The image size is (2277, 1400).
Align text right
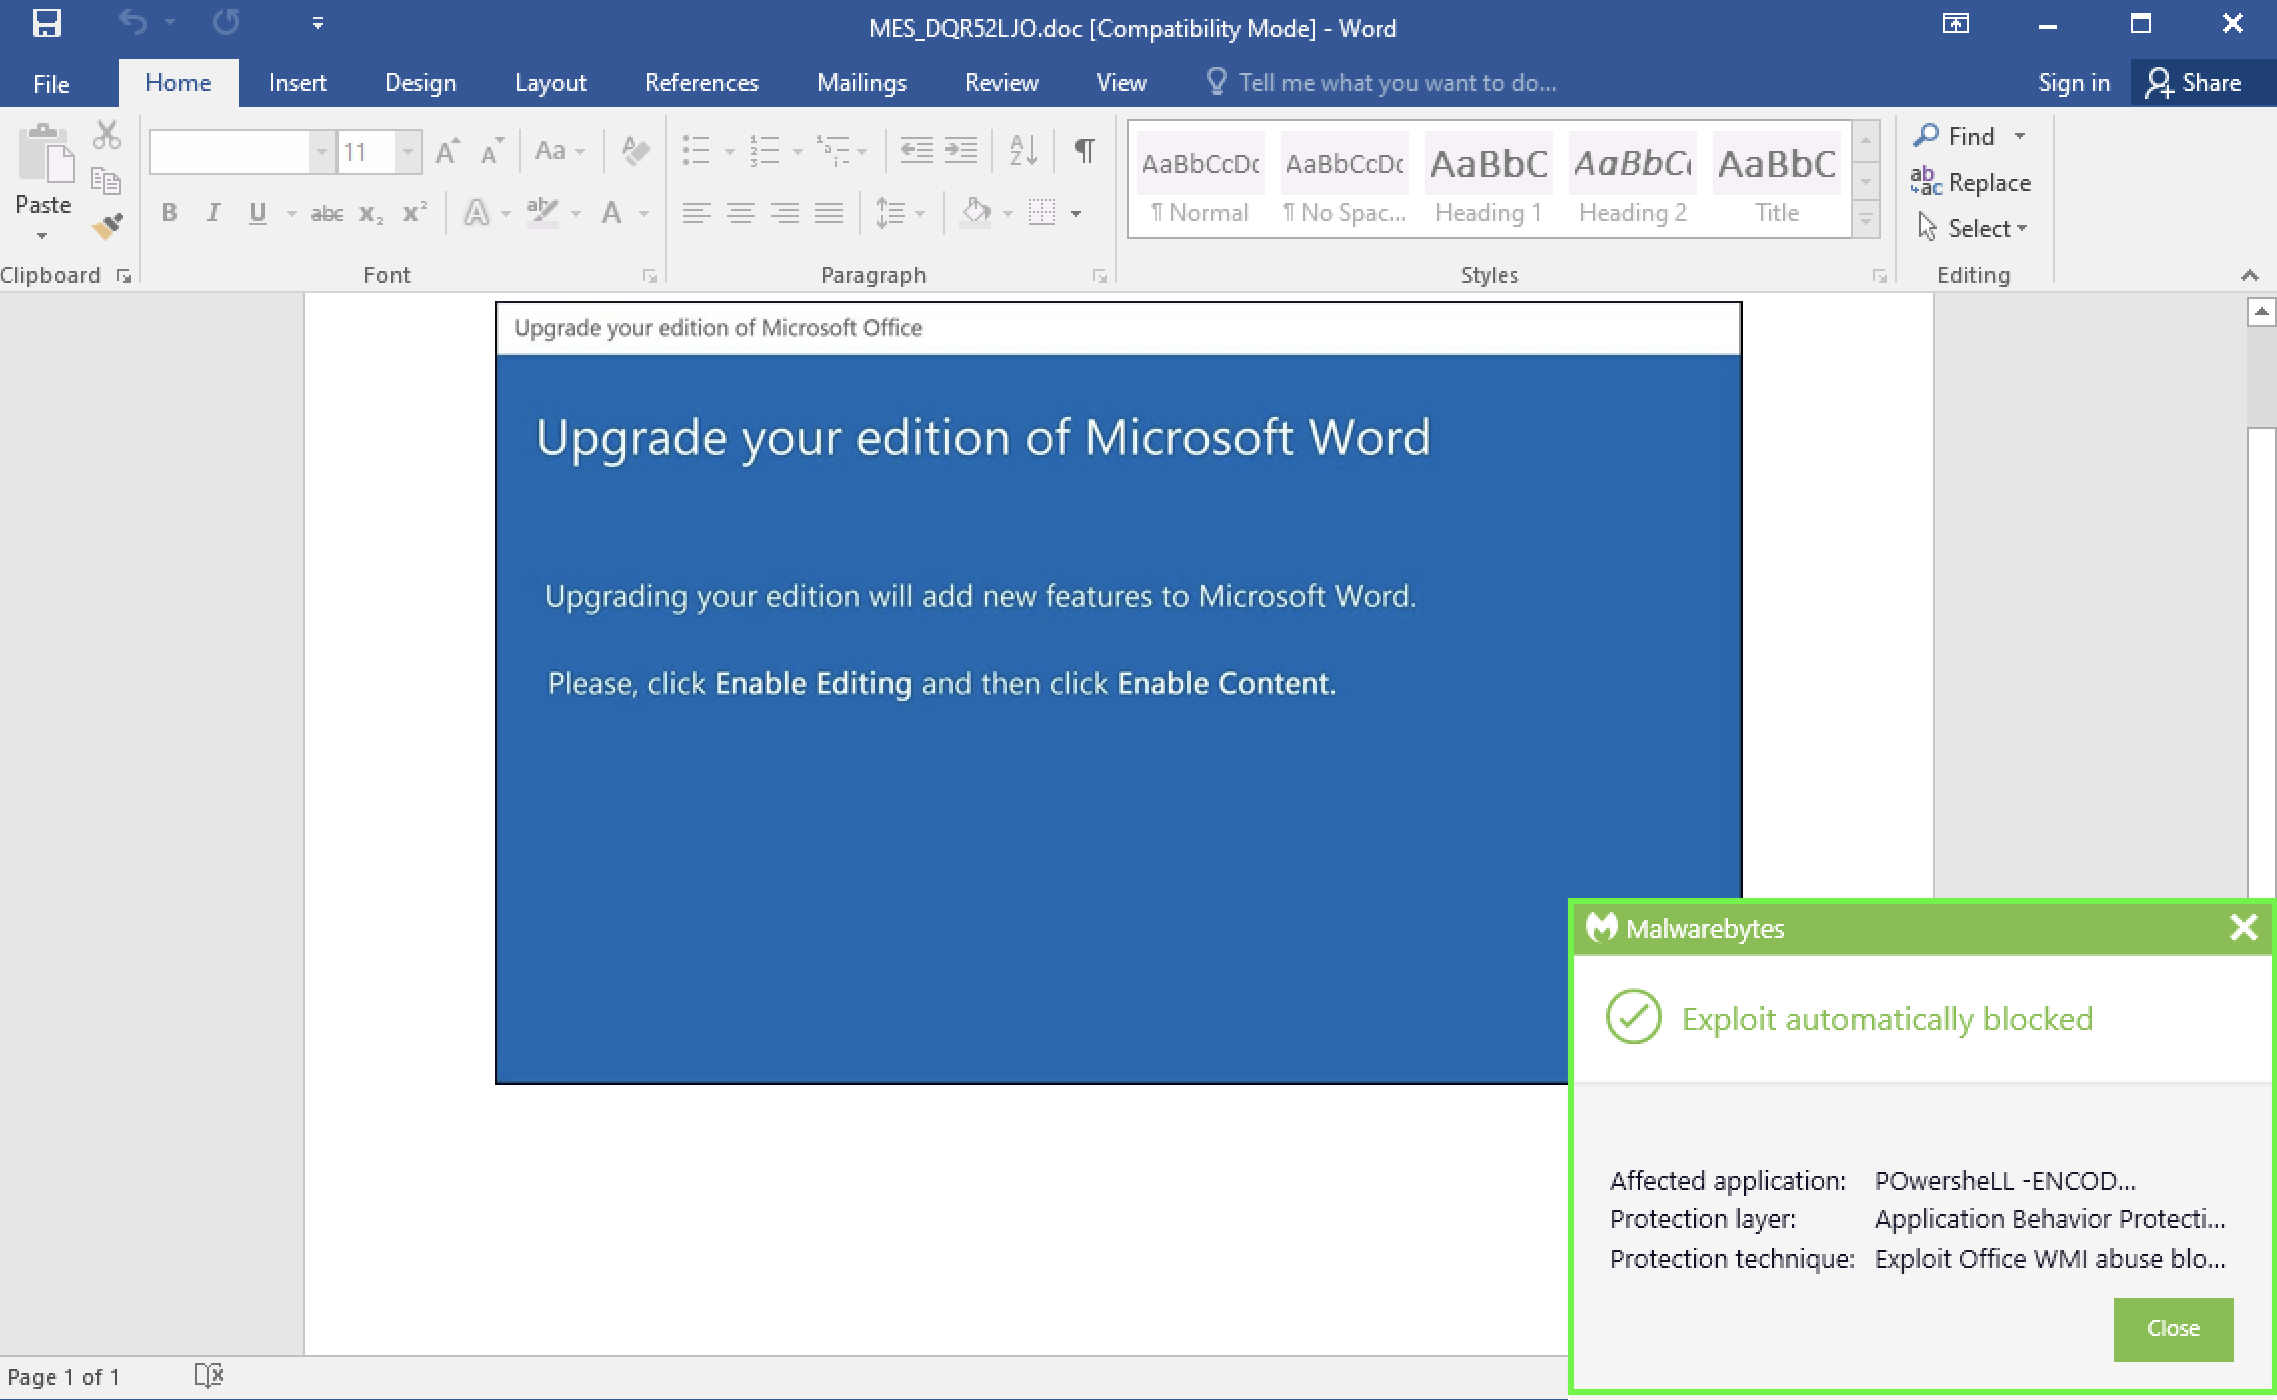tap(784, 213)
